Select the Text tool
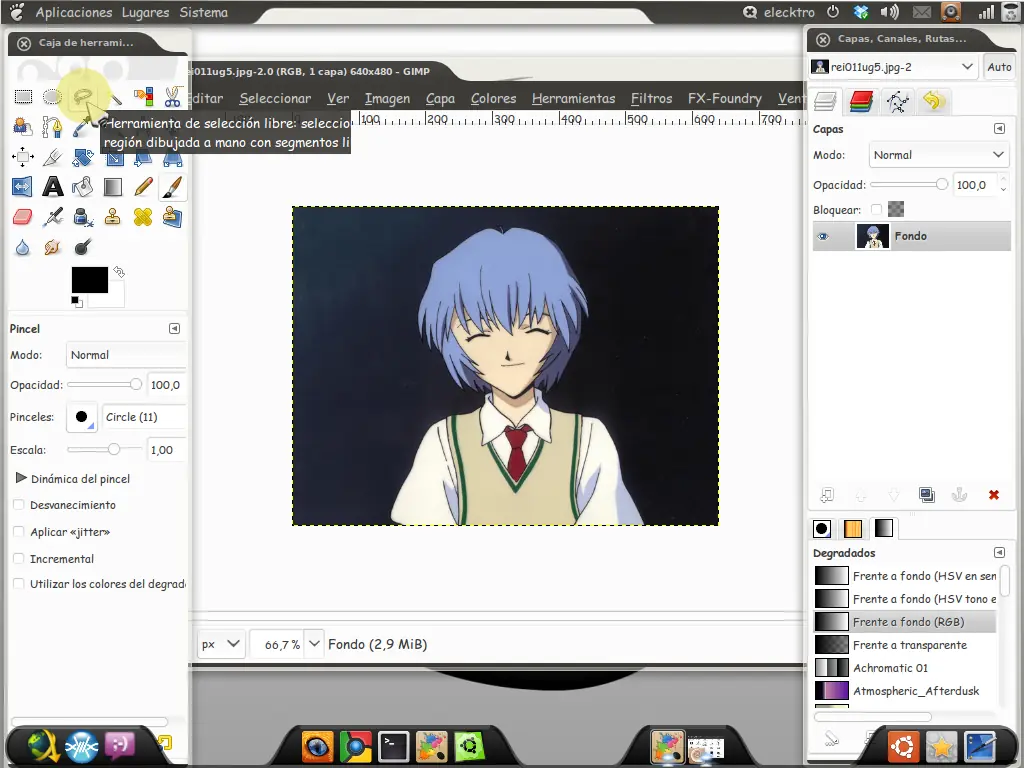The image size is (1024, 768). [52, 187]
